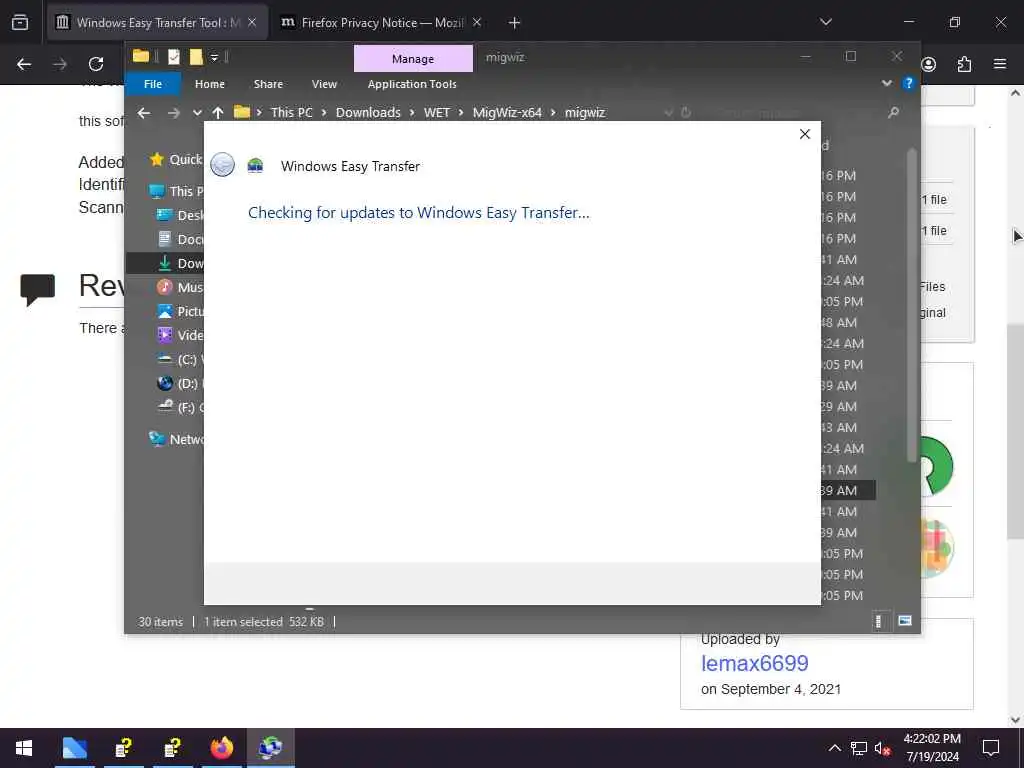Click the Properties quick access toolbar icon
The image size is (1024, 768).
174,57
